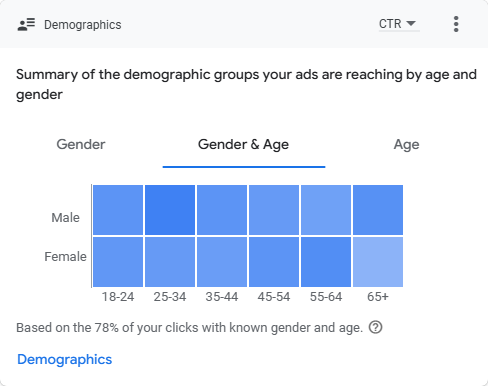Viewport: 488px width, 386px height.
Task: Select the Gender & Age tab
Action: pyautogui.click(x=244, y=145)
